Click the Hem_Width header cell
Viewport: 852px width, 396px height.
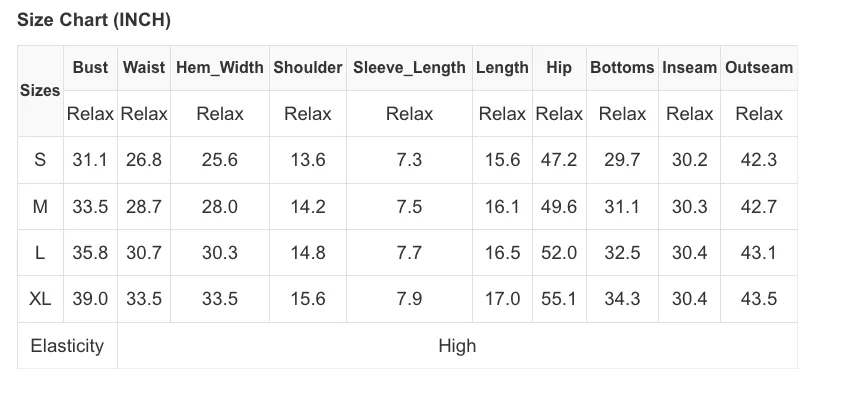coord(220,68)
